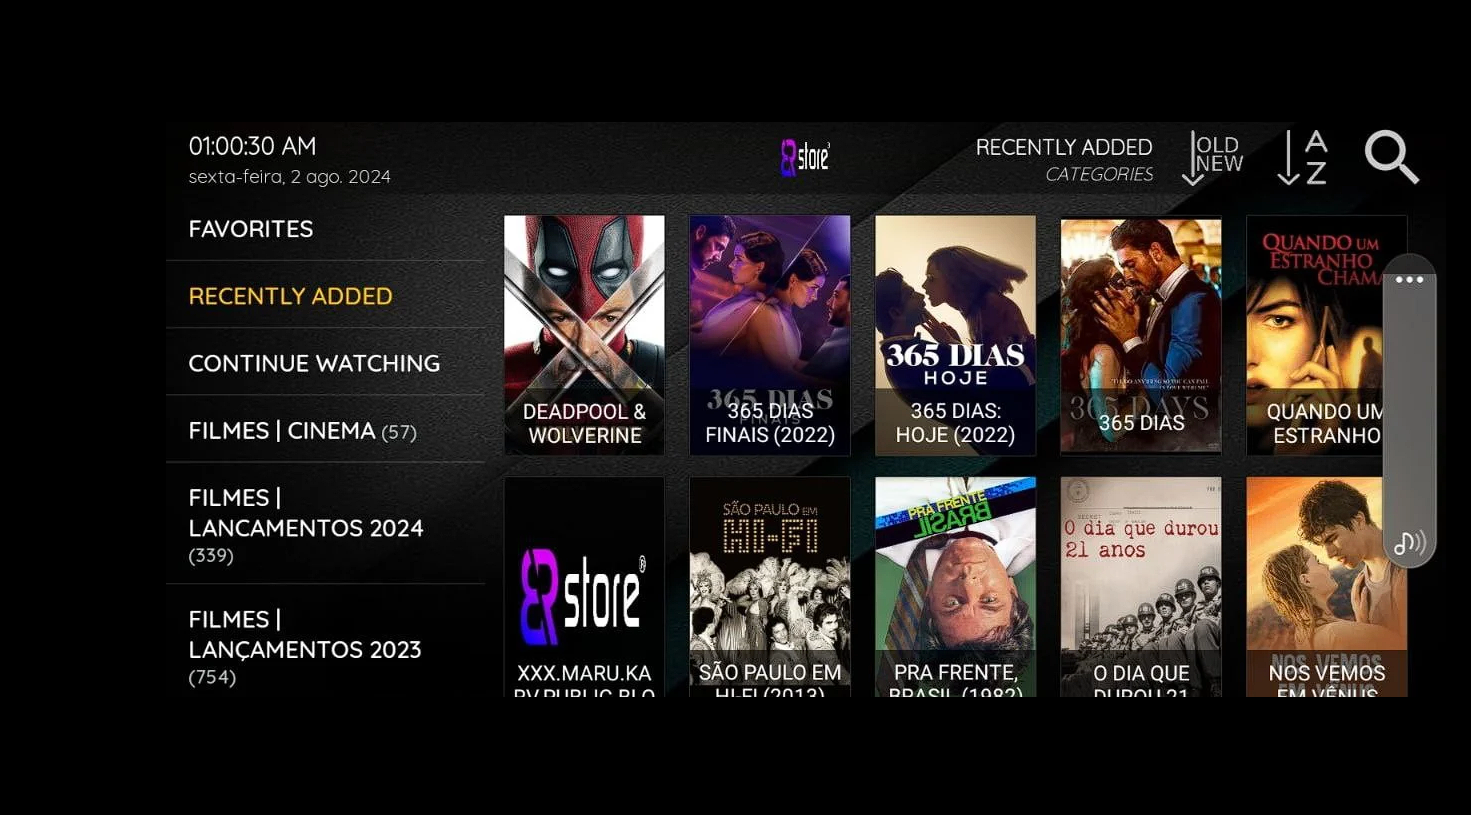
Task: Open the Continue Watching list
Action: (314, 363)
